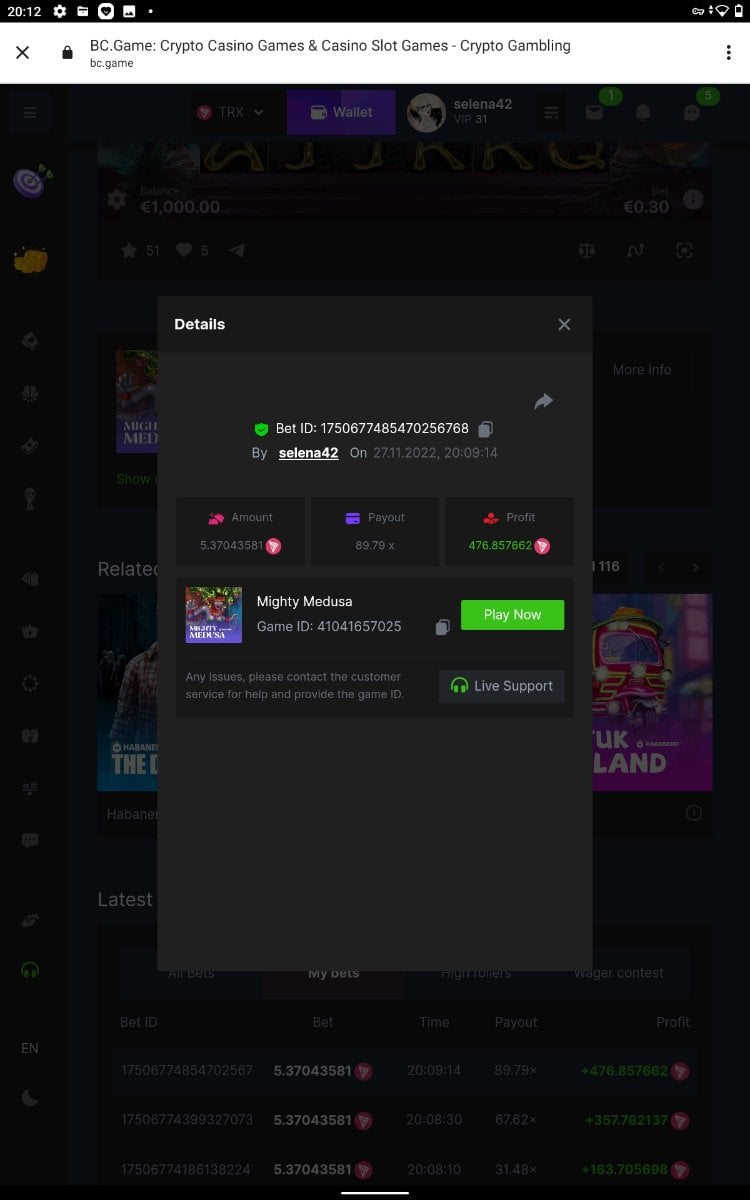Viewport: 750px width, 1200px height.
Task: Open the chat bubble icon
Action: [x=691, y=113]
